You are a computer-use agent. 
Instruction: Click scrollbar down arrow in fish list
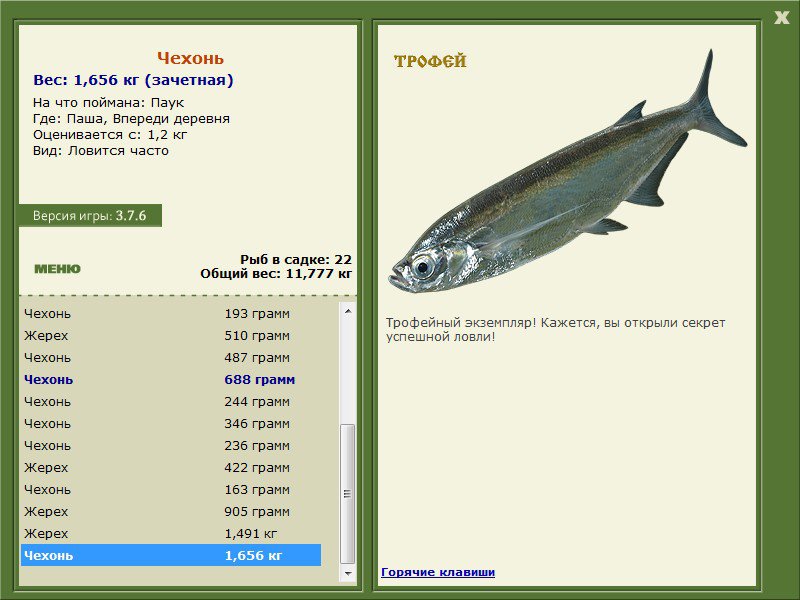pos(348,574)
